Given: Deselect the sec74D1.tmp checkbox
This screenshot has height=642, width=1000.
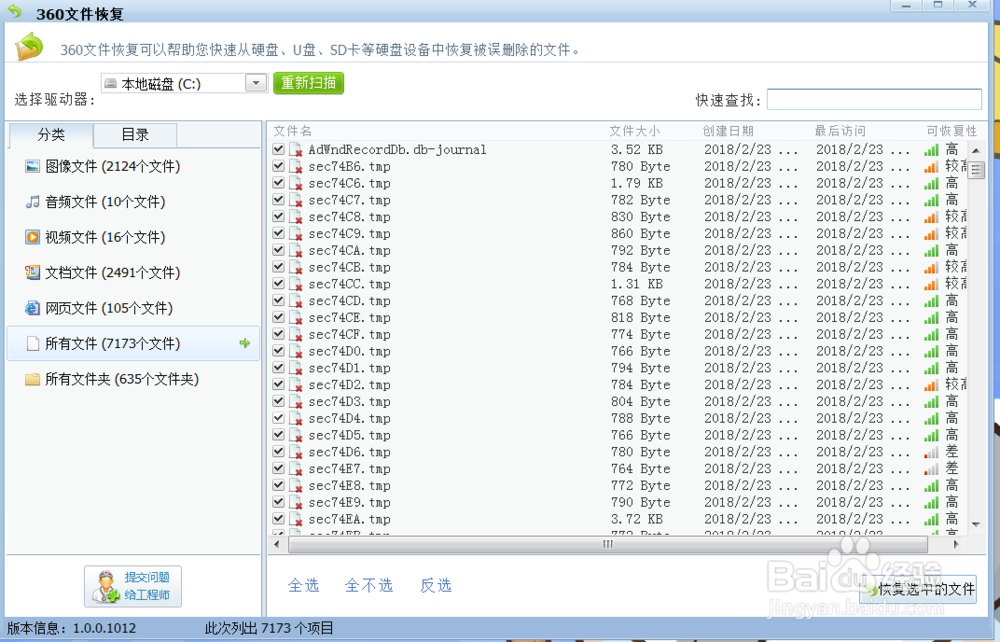Looking at the screenshot, I should pyautogui.click(x=279, y=367).
